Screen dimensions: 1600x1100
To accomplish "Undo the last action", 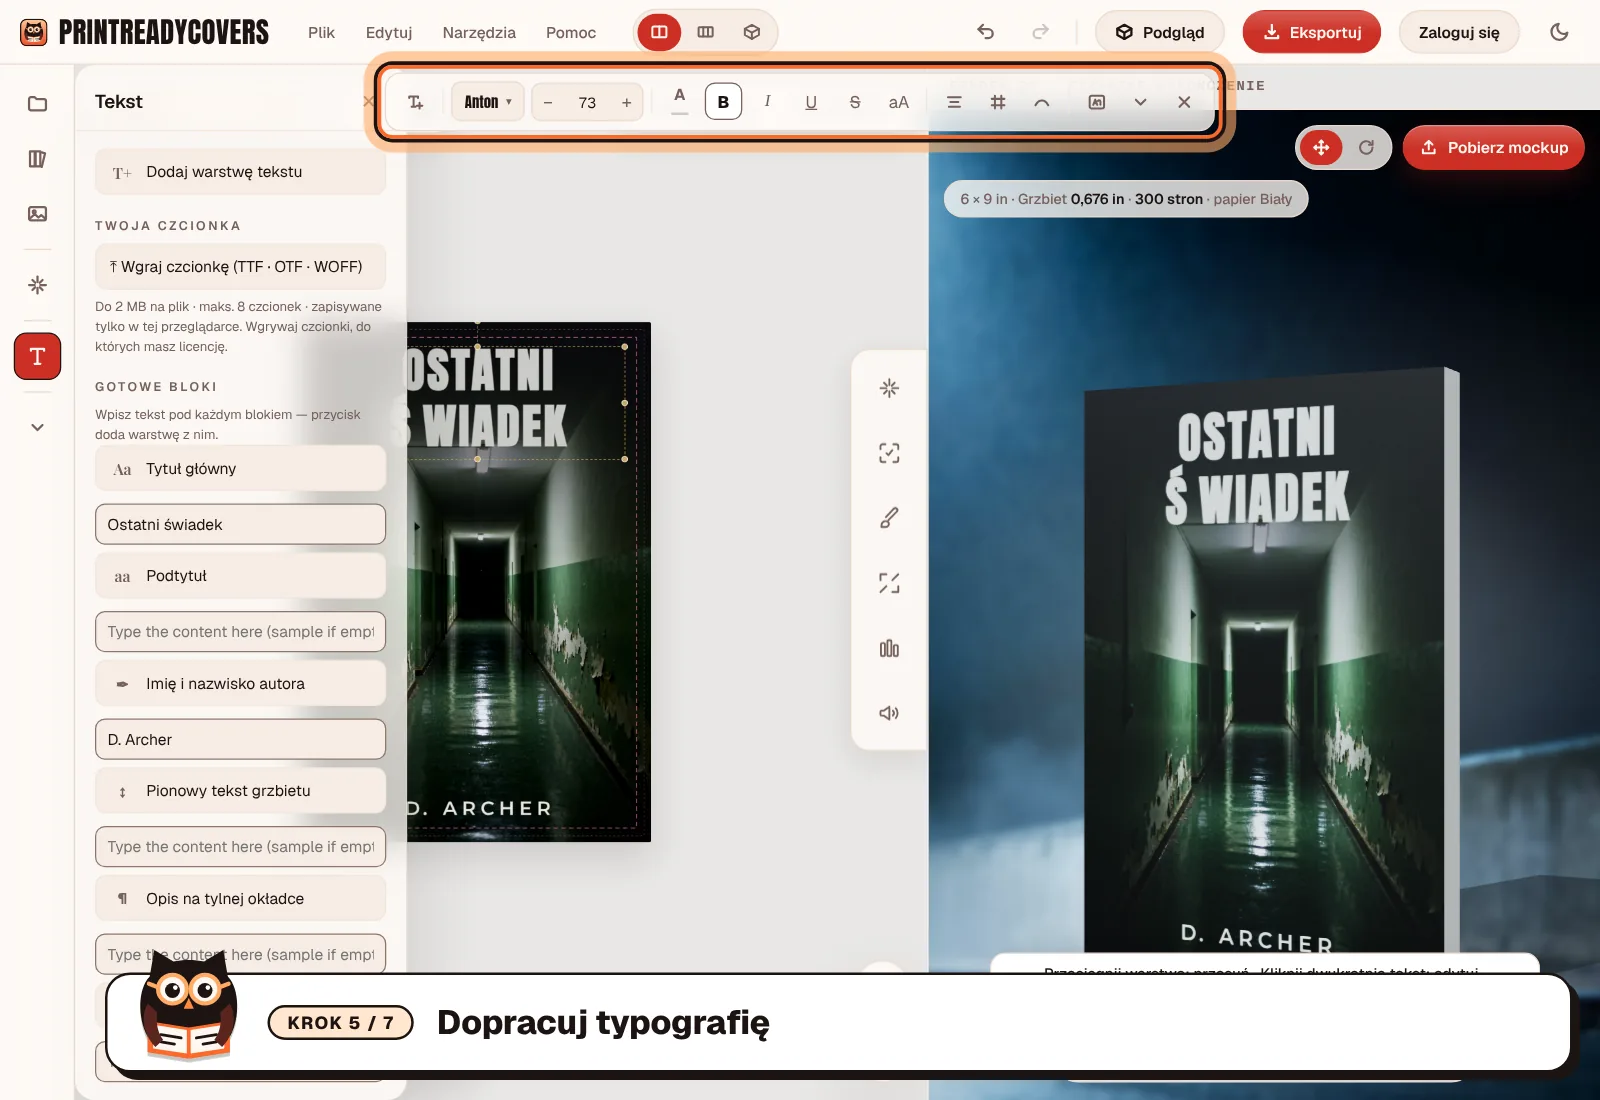I will 986,32.
